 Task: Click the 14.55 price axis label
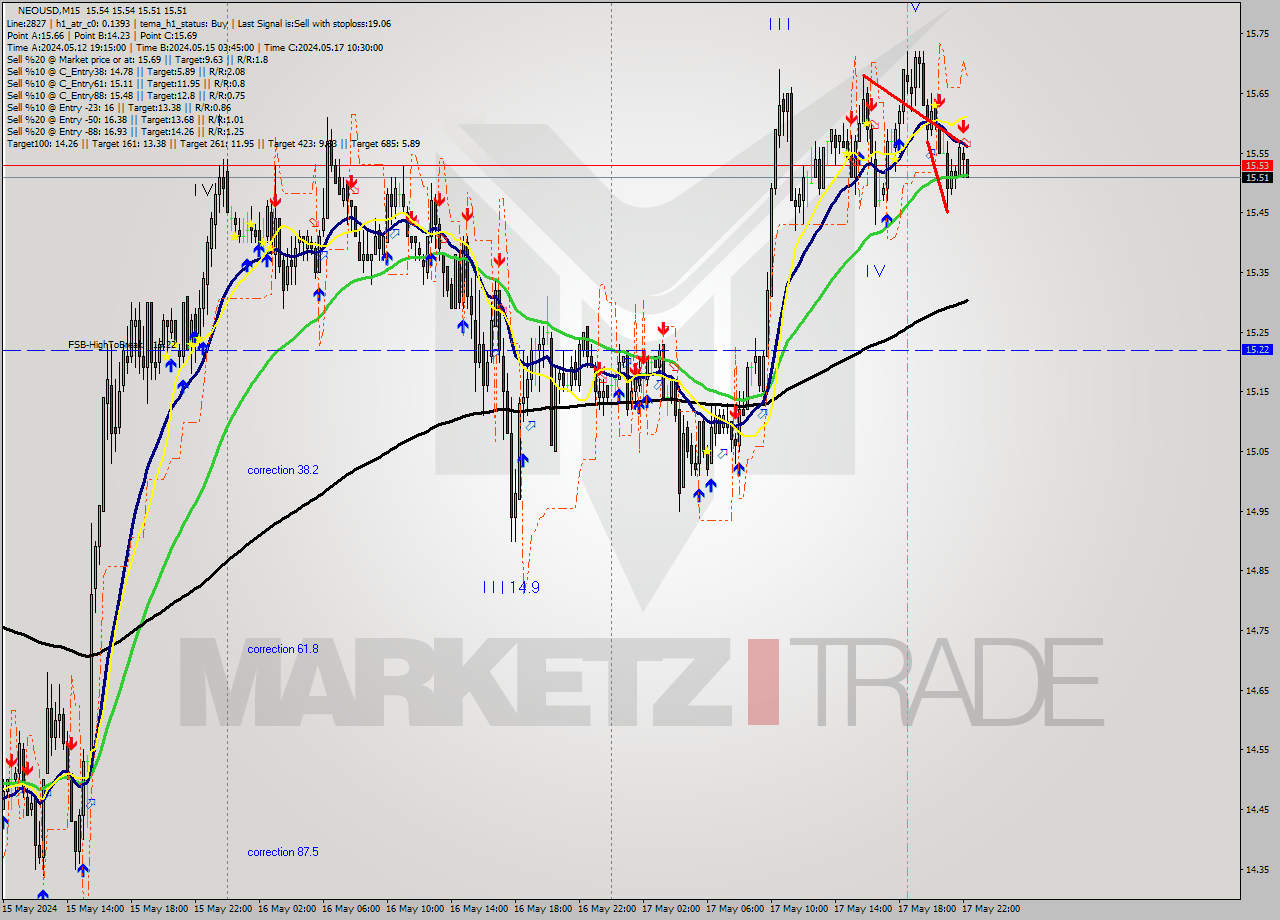coord(1257,749)
